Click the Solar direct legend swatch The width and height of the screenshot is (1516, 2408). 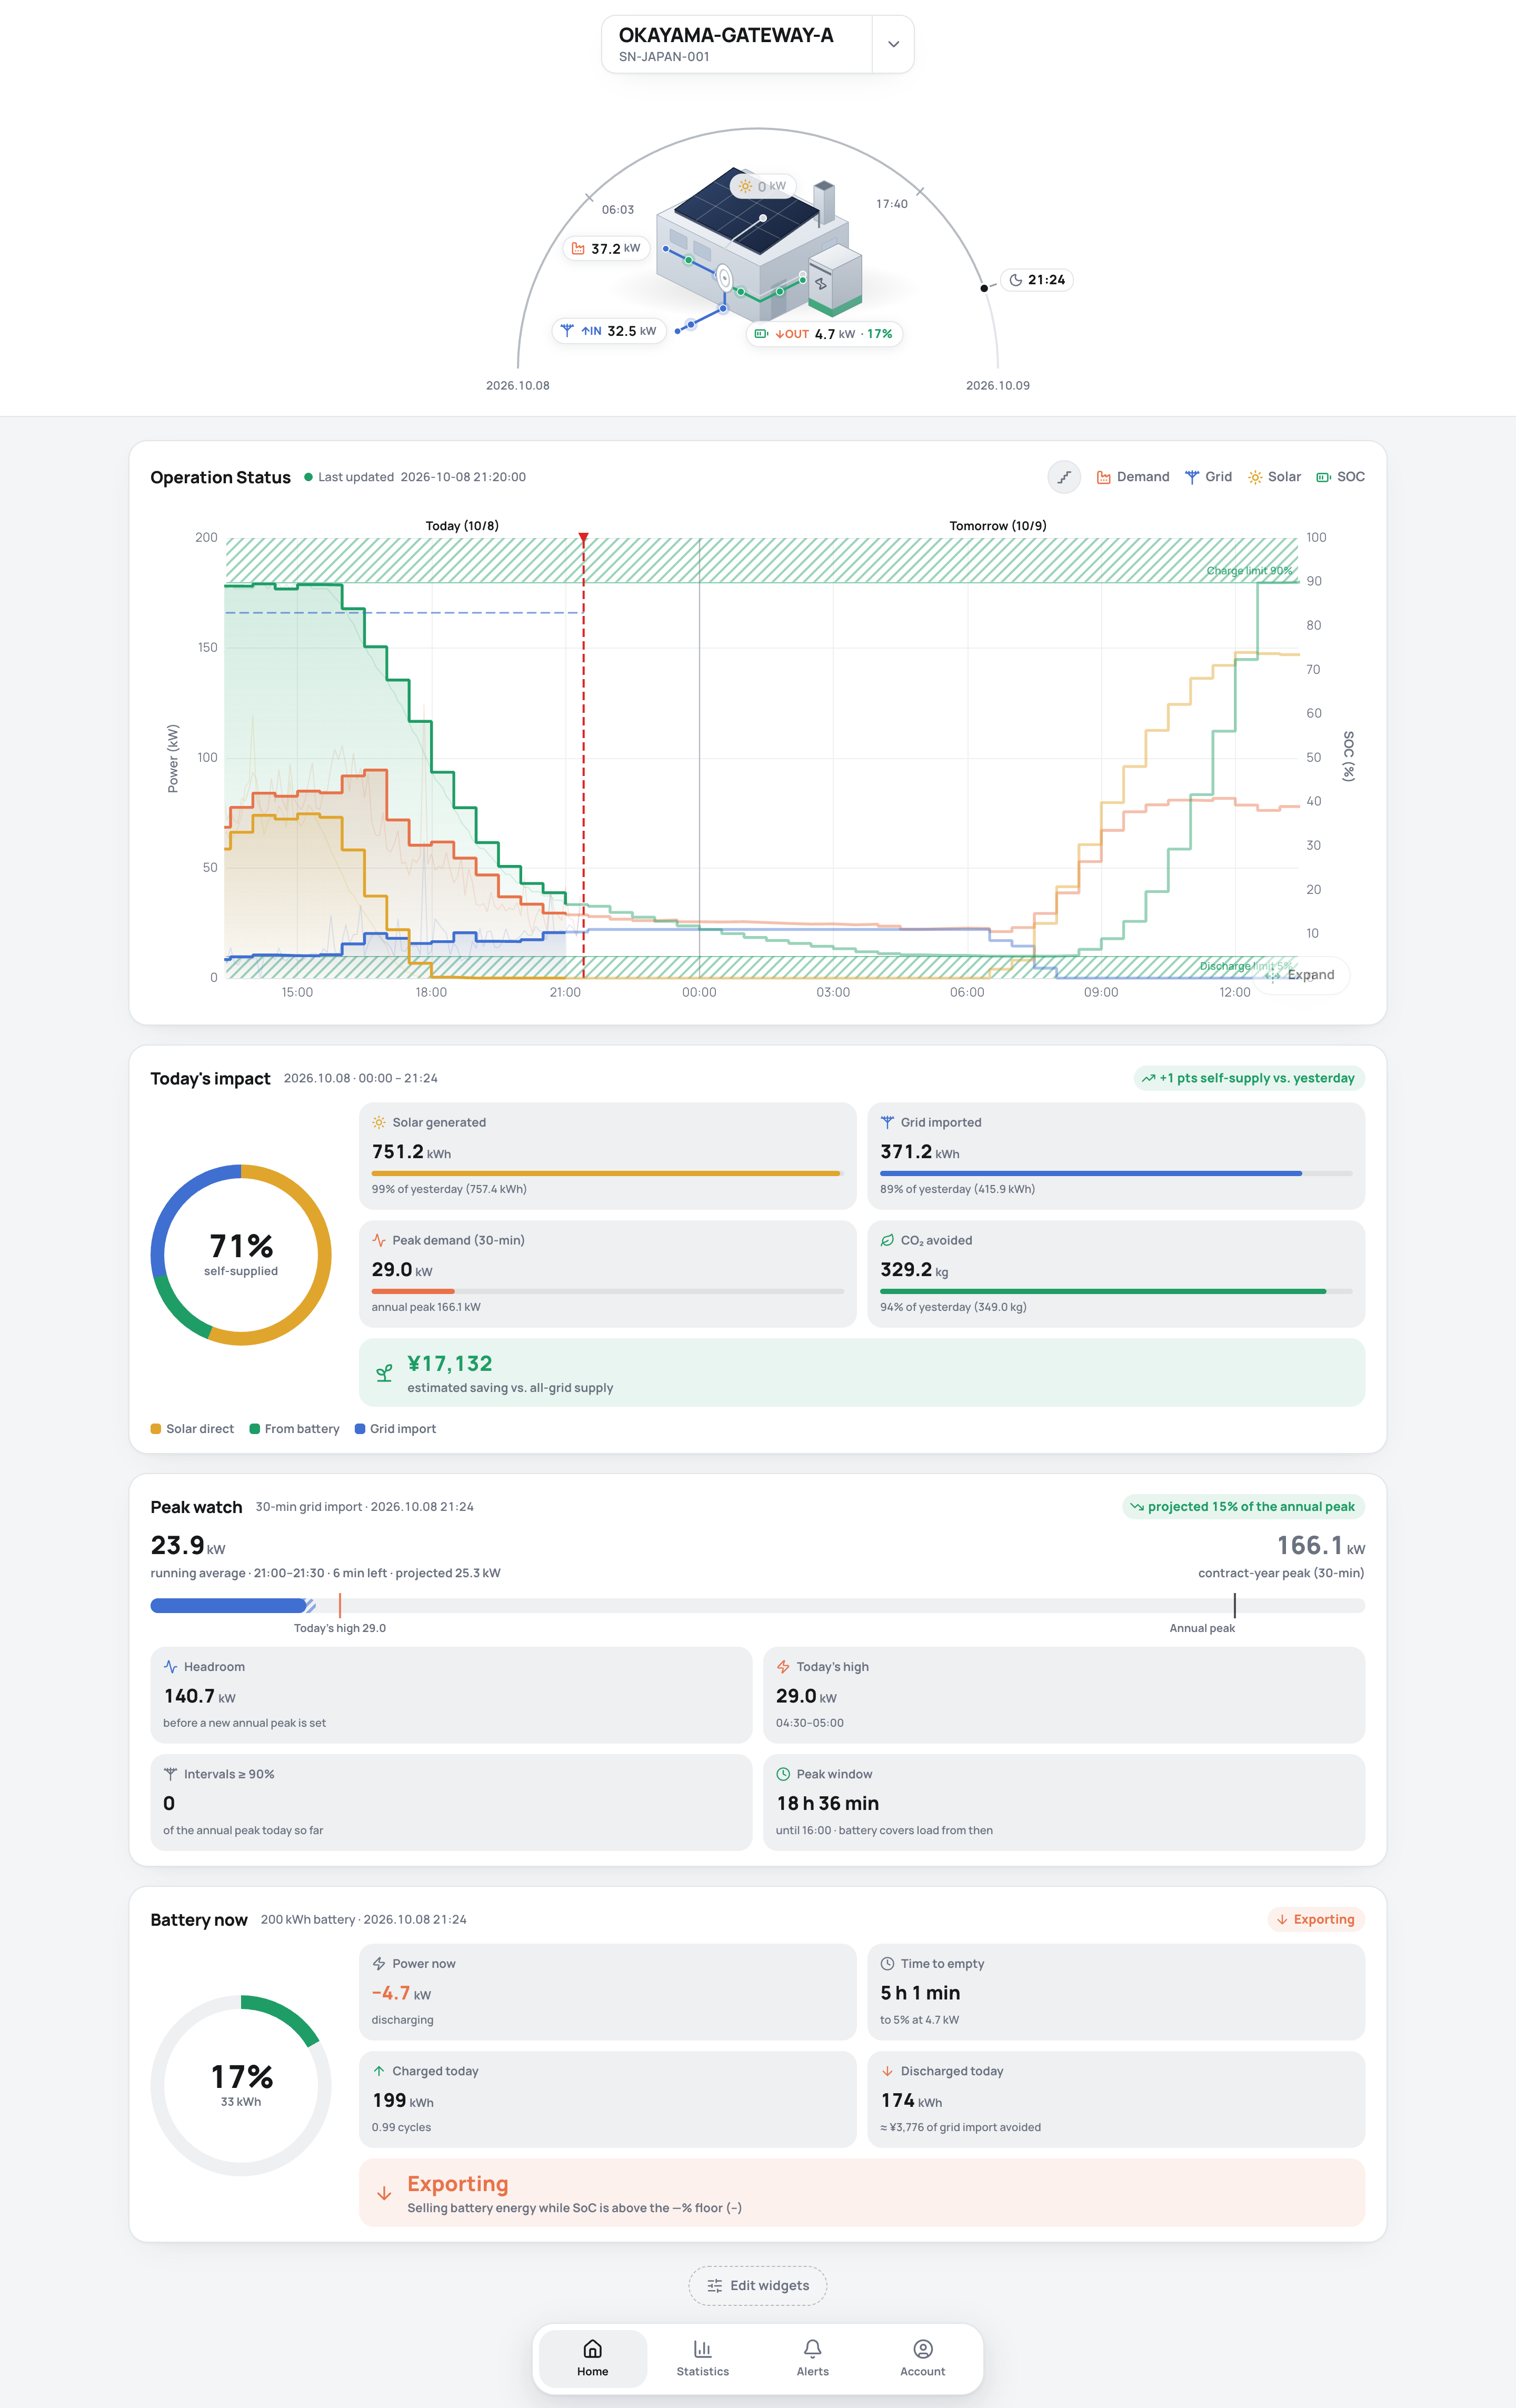(156, 1429)
